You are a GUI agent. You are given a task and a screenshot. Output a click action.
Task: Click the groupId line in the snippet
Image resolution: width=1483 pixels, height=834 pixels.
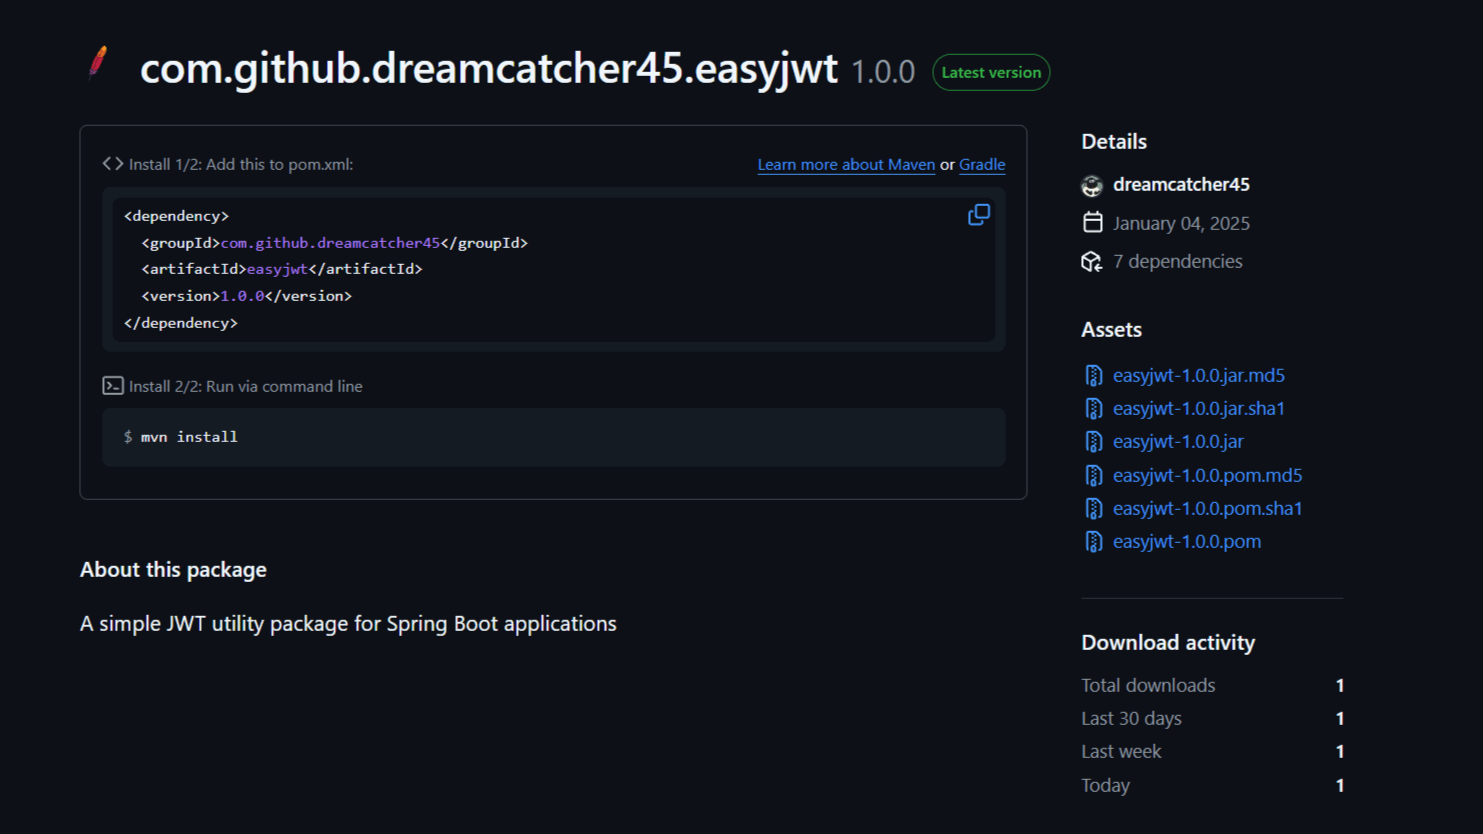[334, 243]
